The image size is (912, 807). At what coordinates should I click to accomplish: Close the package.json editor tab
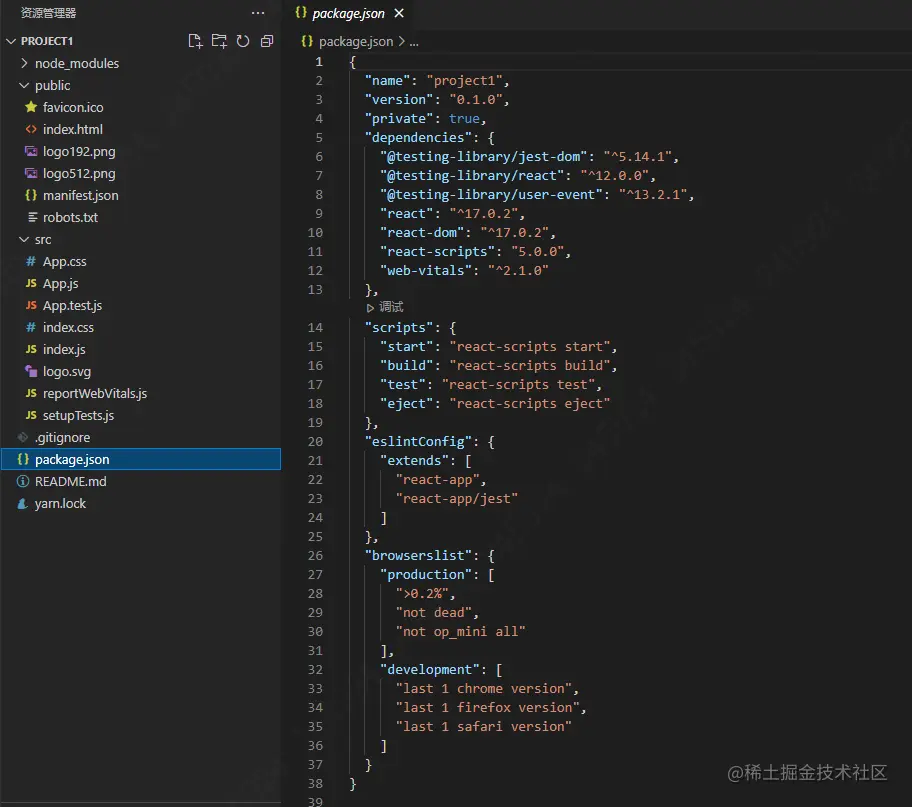pyautogui.click(x=399, y=13)
